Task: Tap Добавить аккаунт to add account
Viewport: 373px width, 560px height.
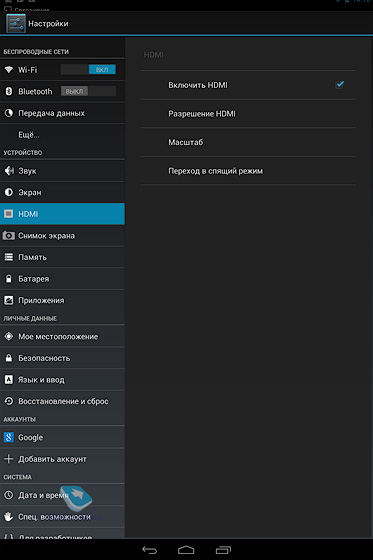Action: tap(62, 459)
